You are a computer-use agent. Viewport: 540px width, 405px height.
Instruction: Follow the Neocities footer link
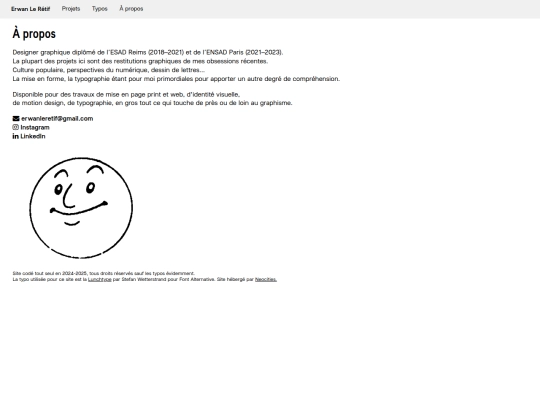coord(266,279)
